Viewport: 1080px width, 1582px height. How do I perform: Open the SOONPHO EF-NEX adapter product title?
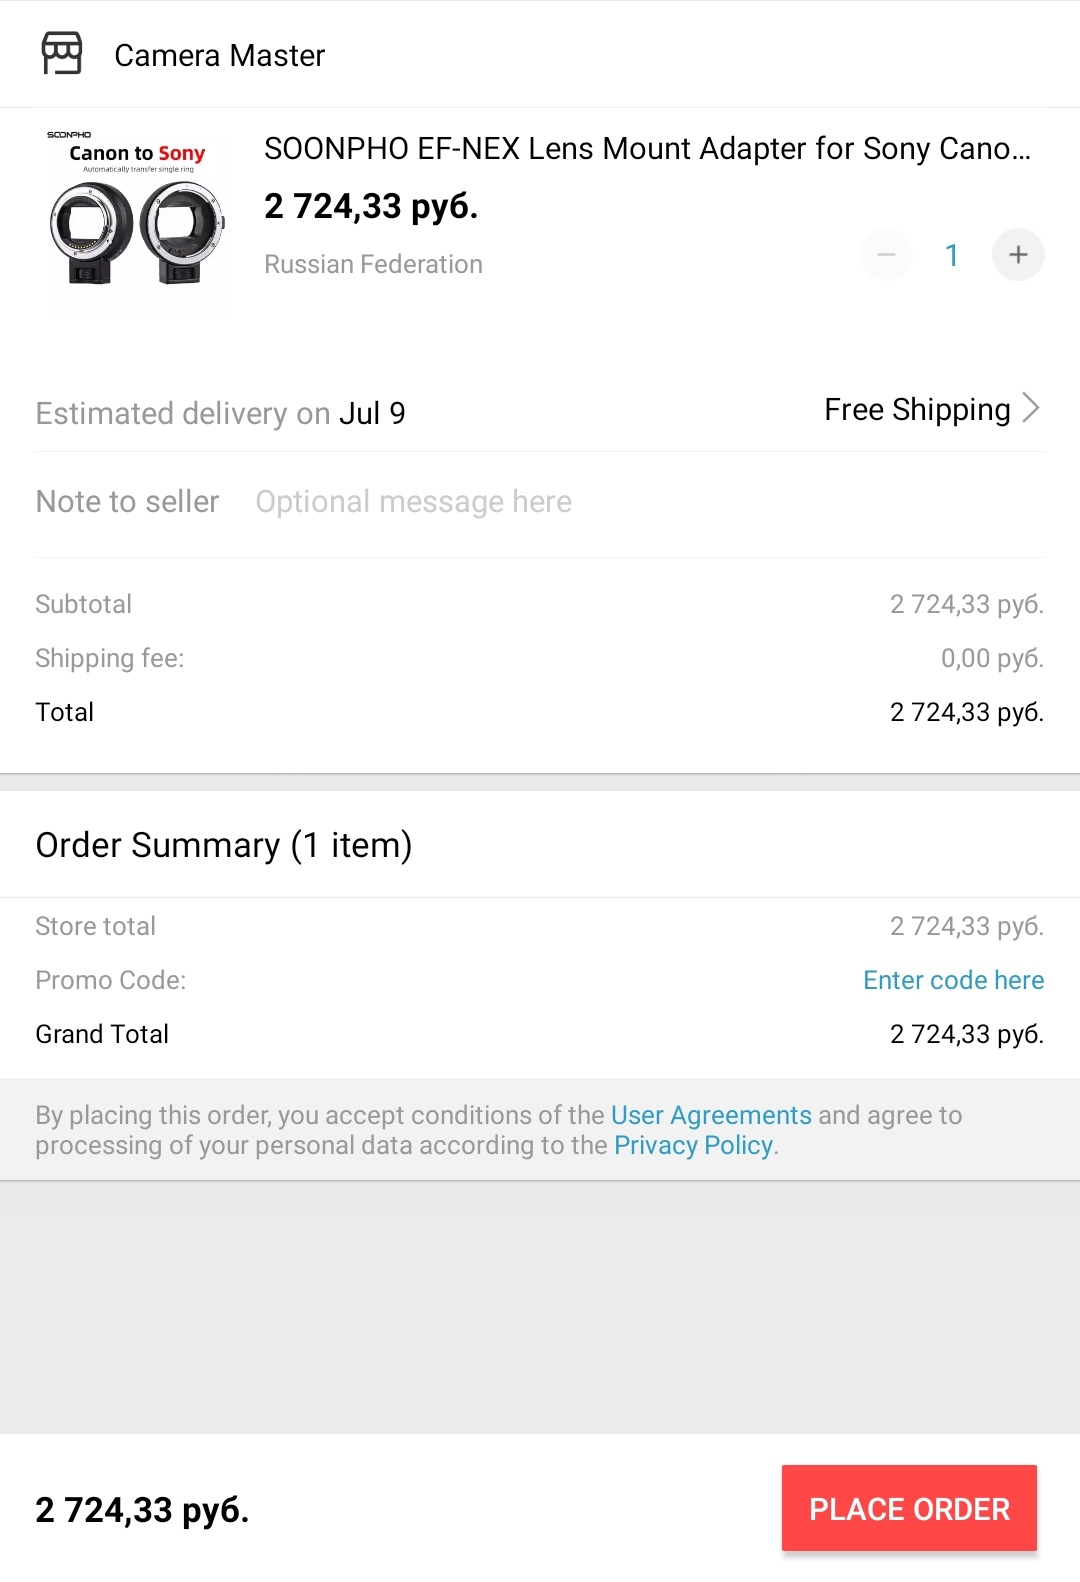coord(646,149)
